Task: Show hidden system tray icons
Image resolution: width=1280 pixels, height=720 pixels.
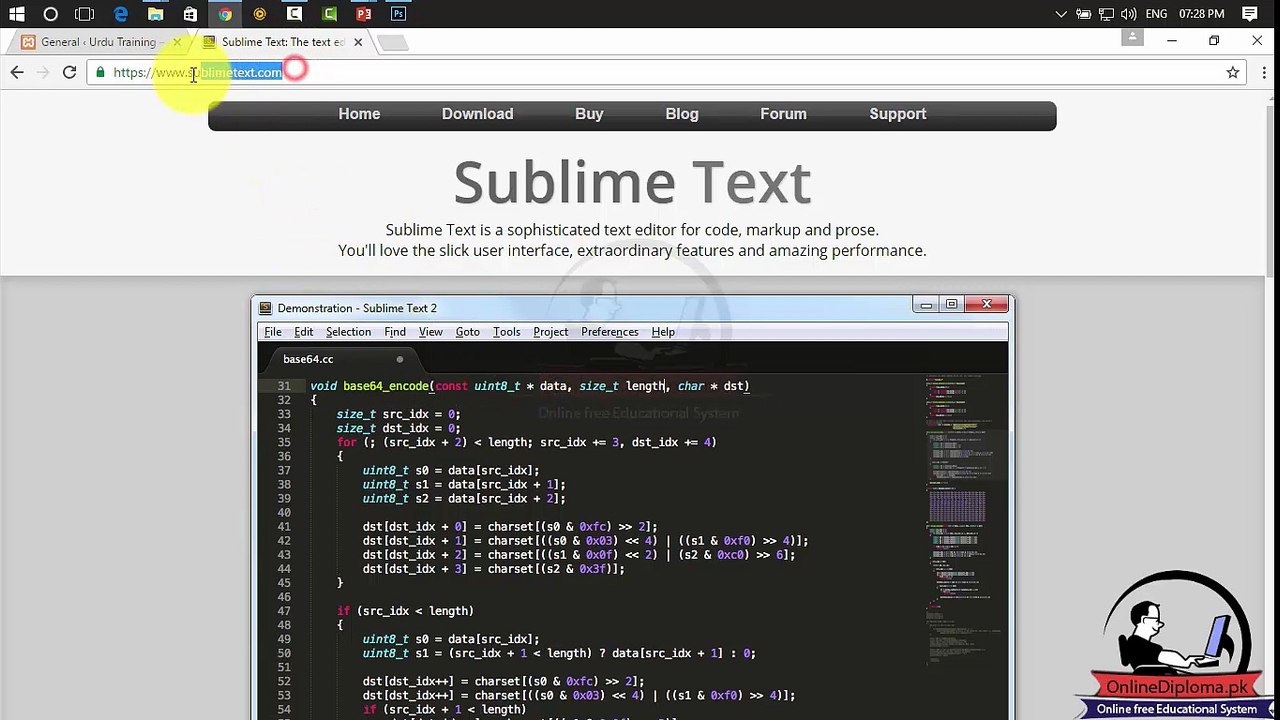Action: pyautogui.click(x=1061, y=14)
